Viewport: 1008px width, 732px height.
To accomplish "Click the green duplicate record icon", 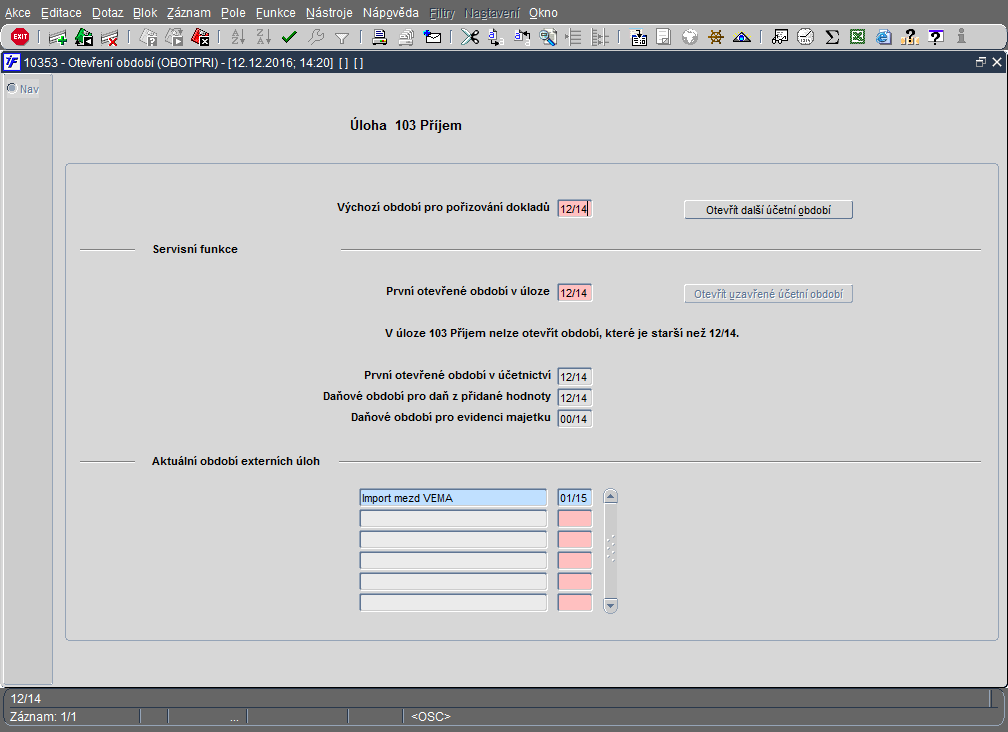I will [84, 37].
